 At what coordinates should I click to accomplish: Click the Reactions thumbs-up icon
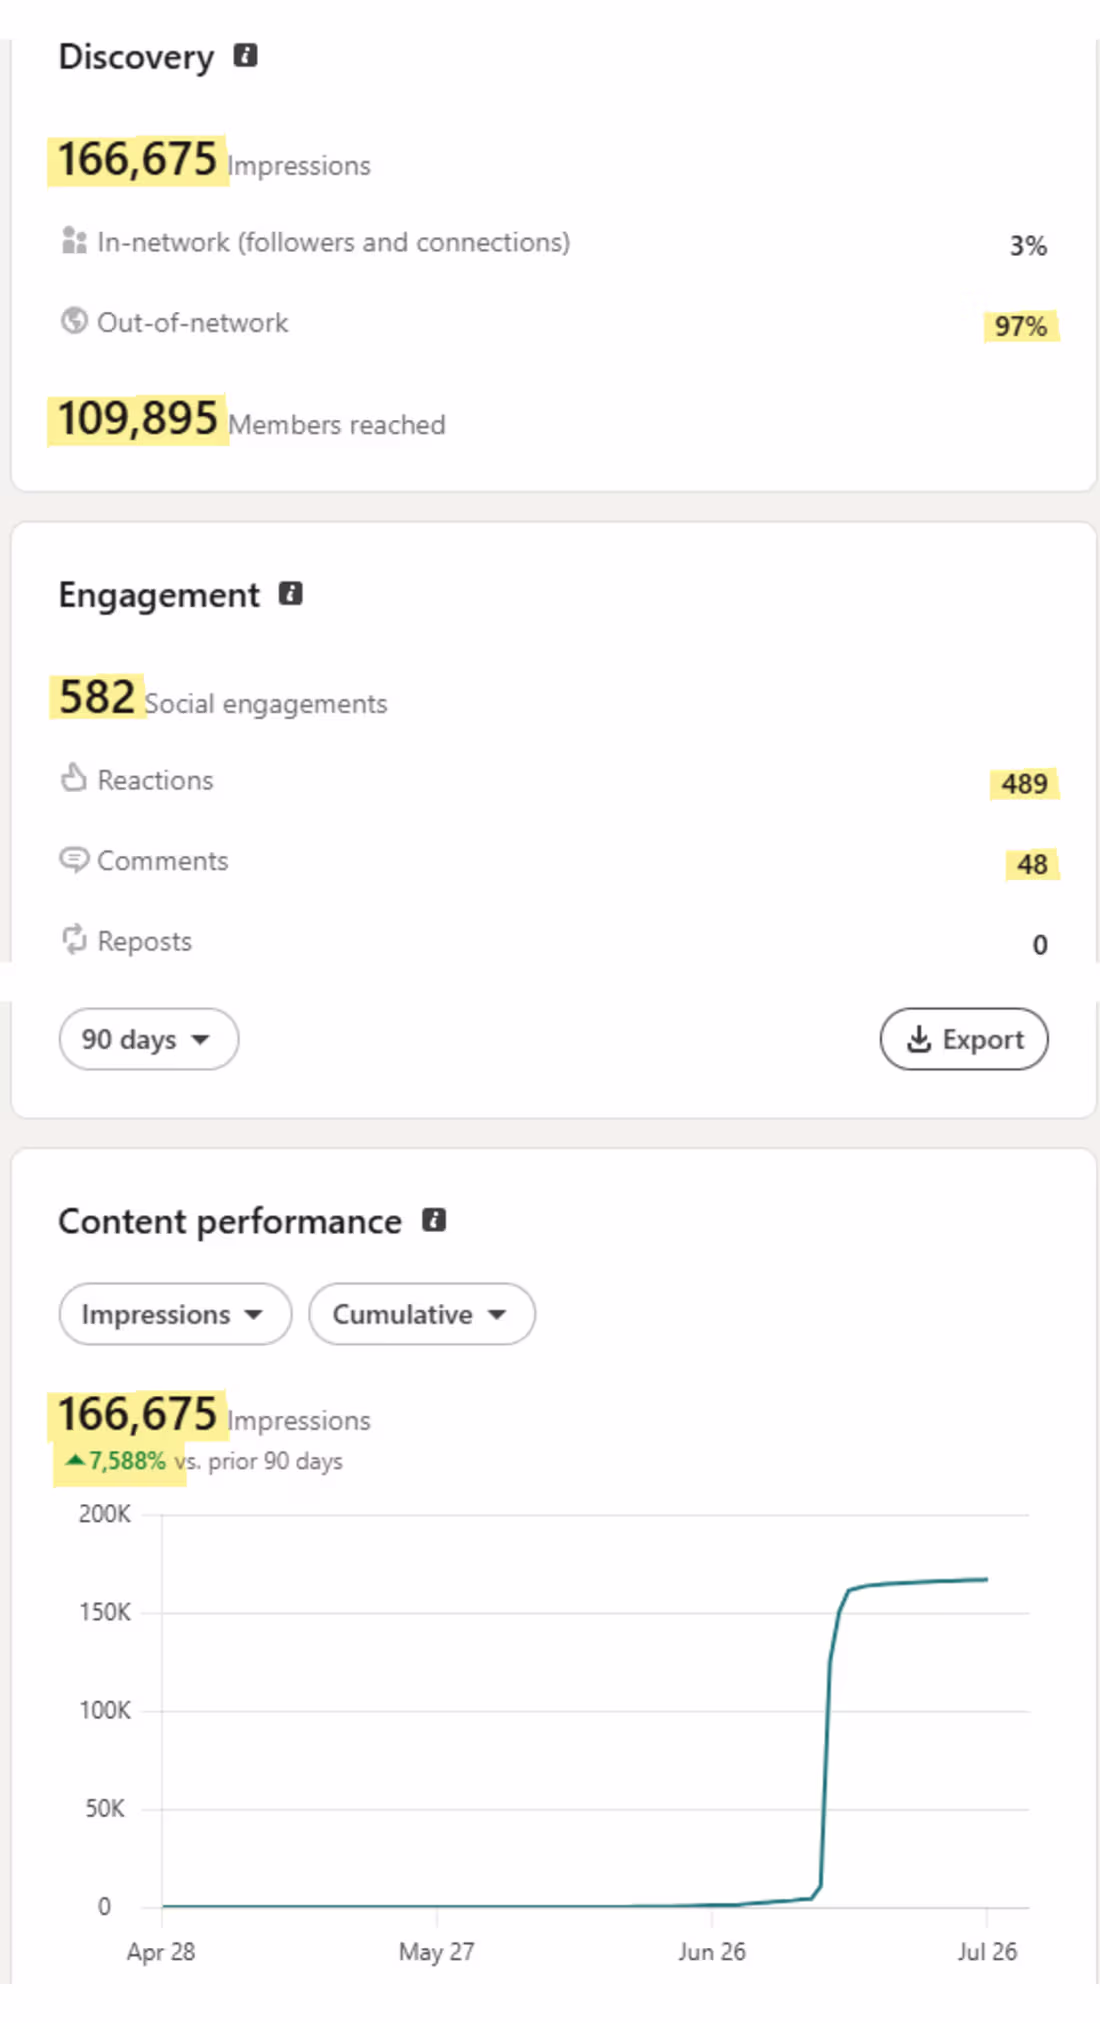(74, 778)
